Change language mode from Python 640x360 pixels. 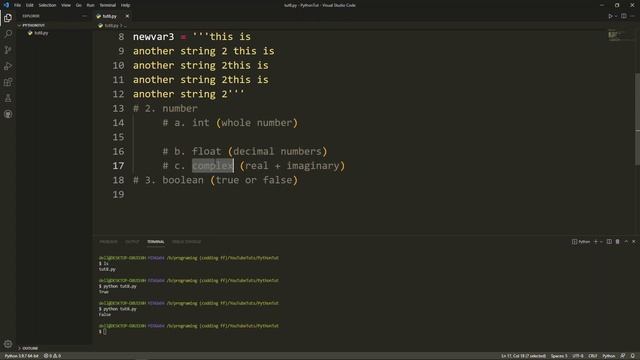[x=609, y=356]
